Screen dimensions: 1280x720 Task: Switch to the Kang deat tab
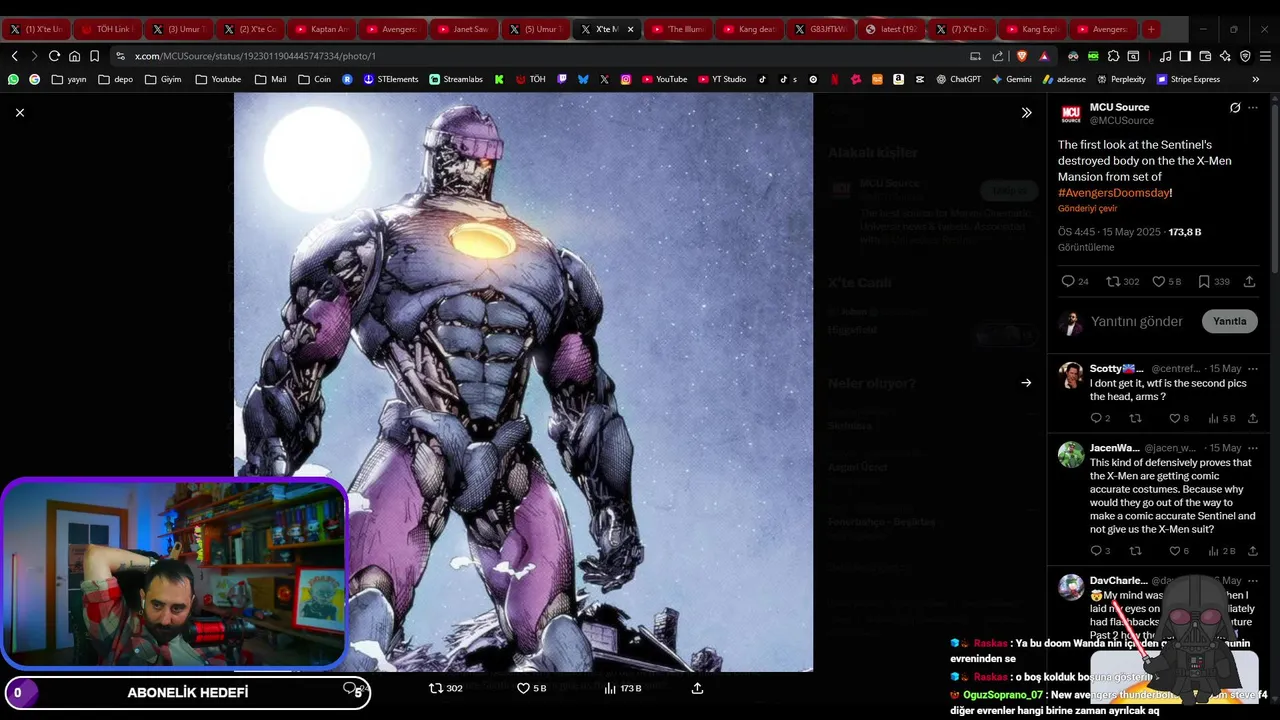[749, 29]
